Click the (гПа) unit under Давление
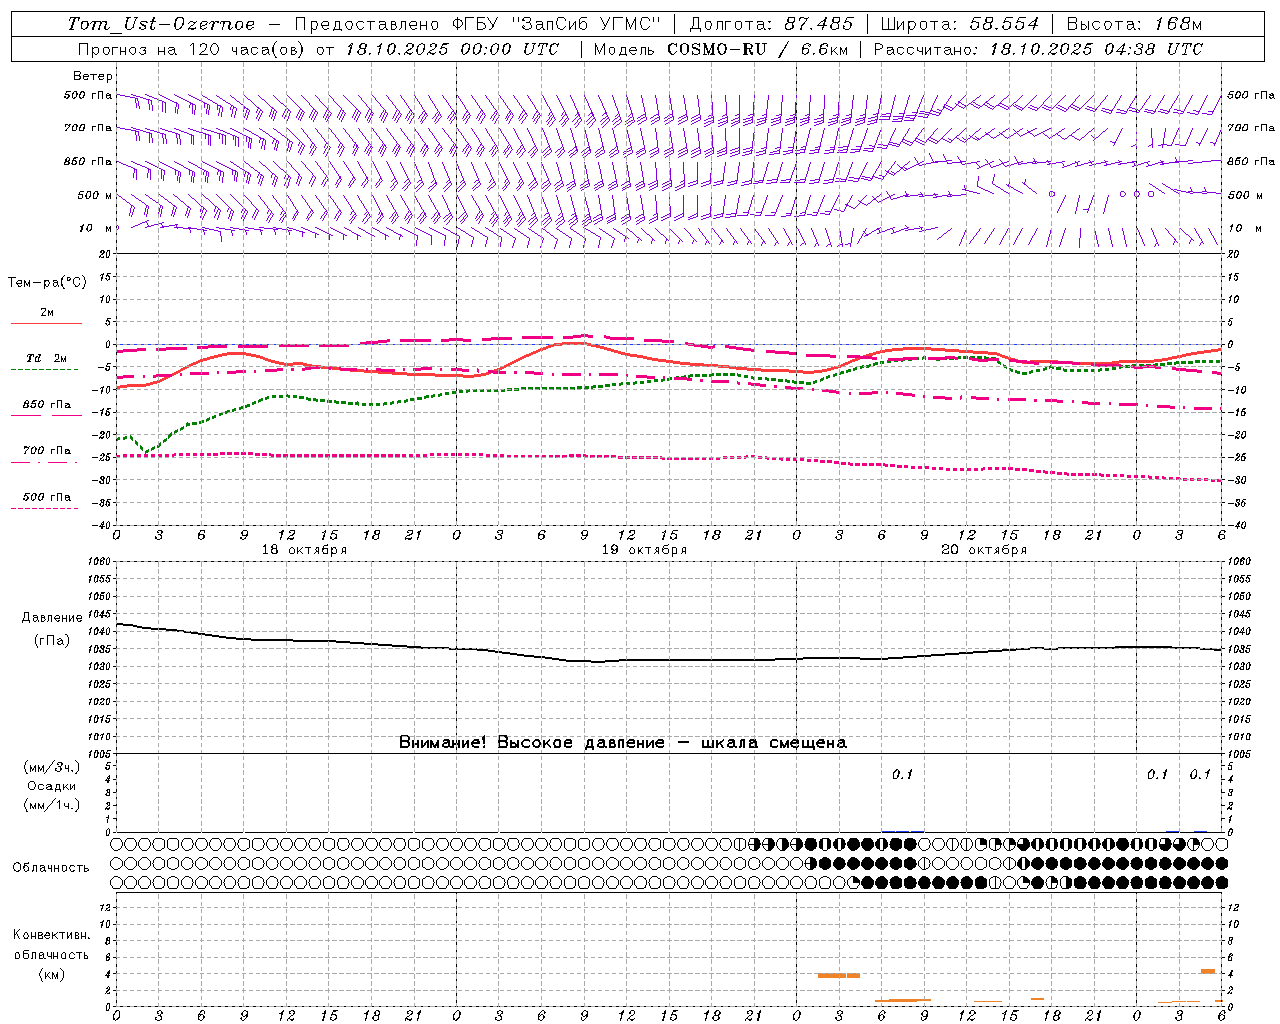Image resolution: width=1280 pixels, height=1024 pixels. 52,641
